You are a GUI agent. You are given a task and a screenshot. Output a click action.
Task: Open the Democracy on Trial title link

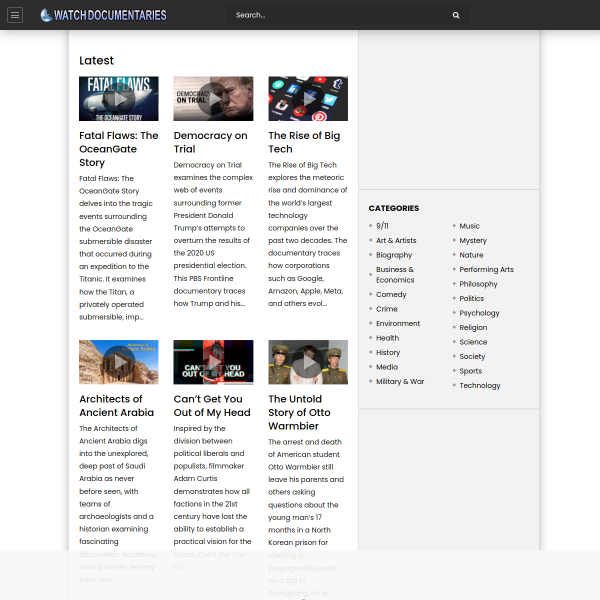(210, 142)
